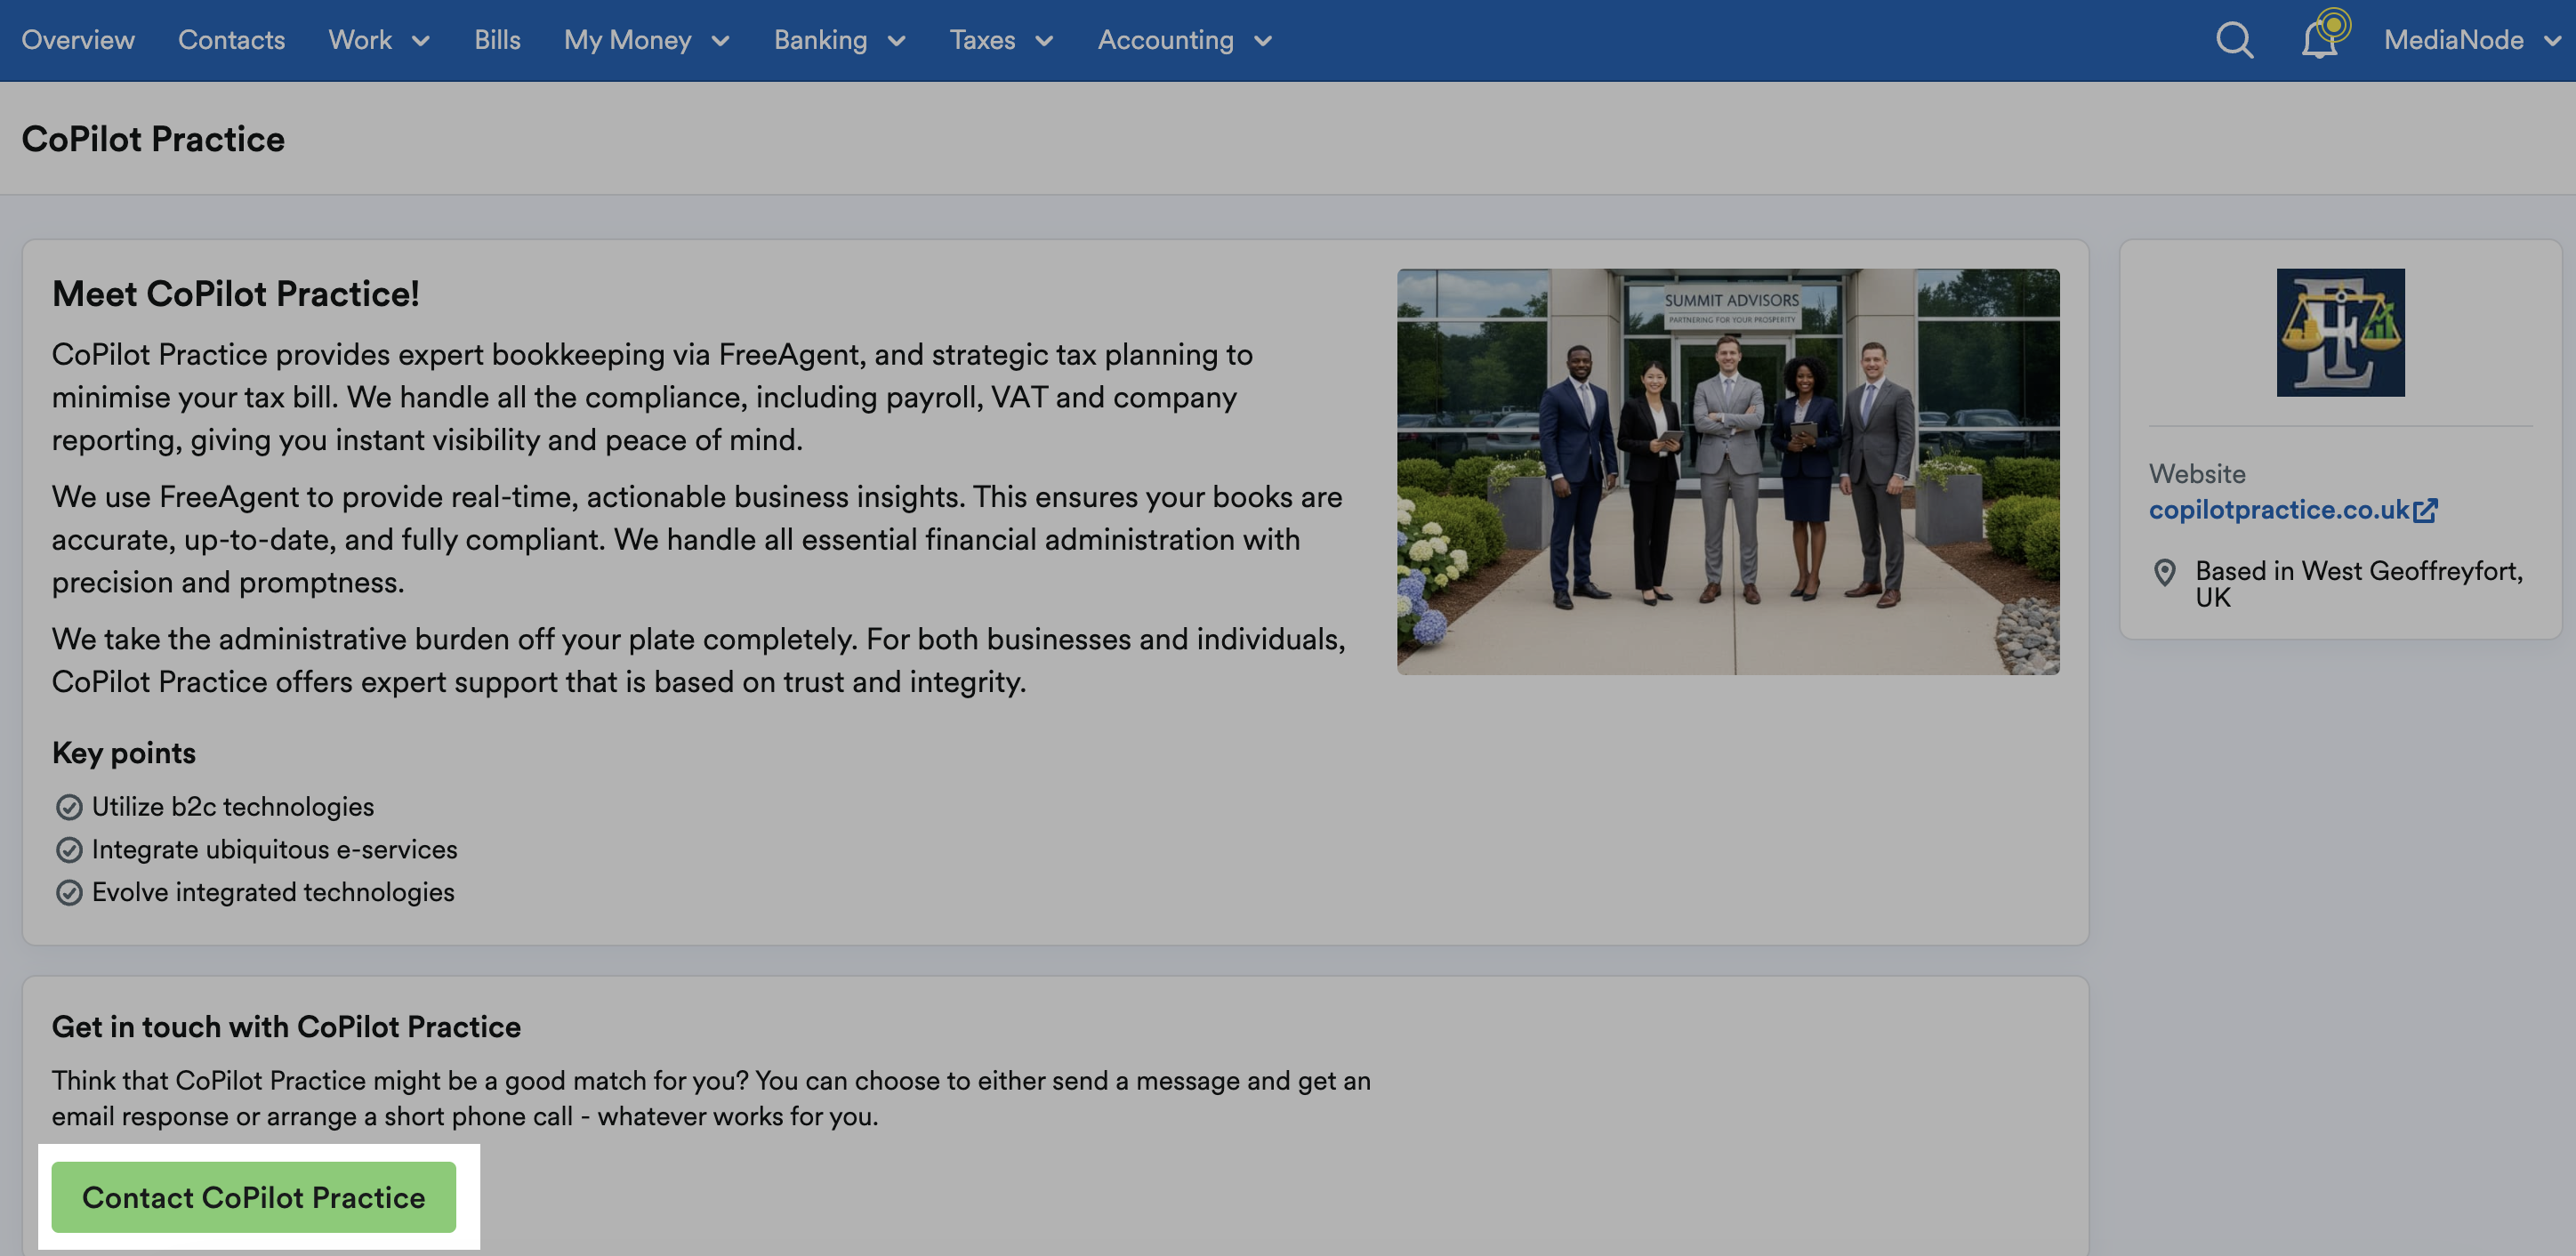Visit the copilotpractice.co.uk website link
Image resolution: width=2576 pixels, height=1256 pixels.
2279,510
